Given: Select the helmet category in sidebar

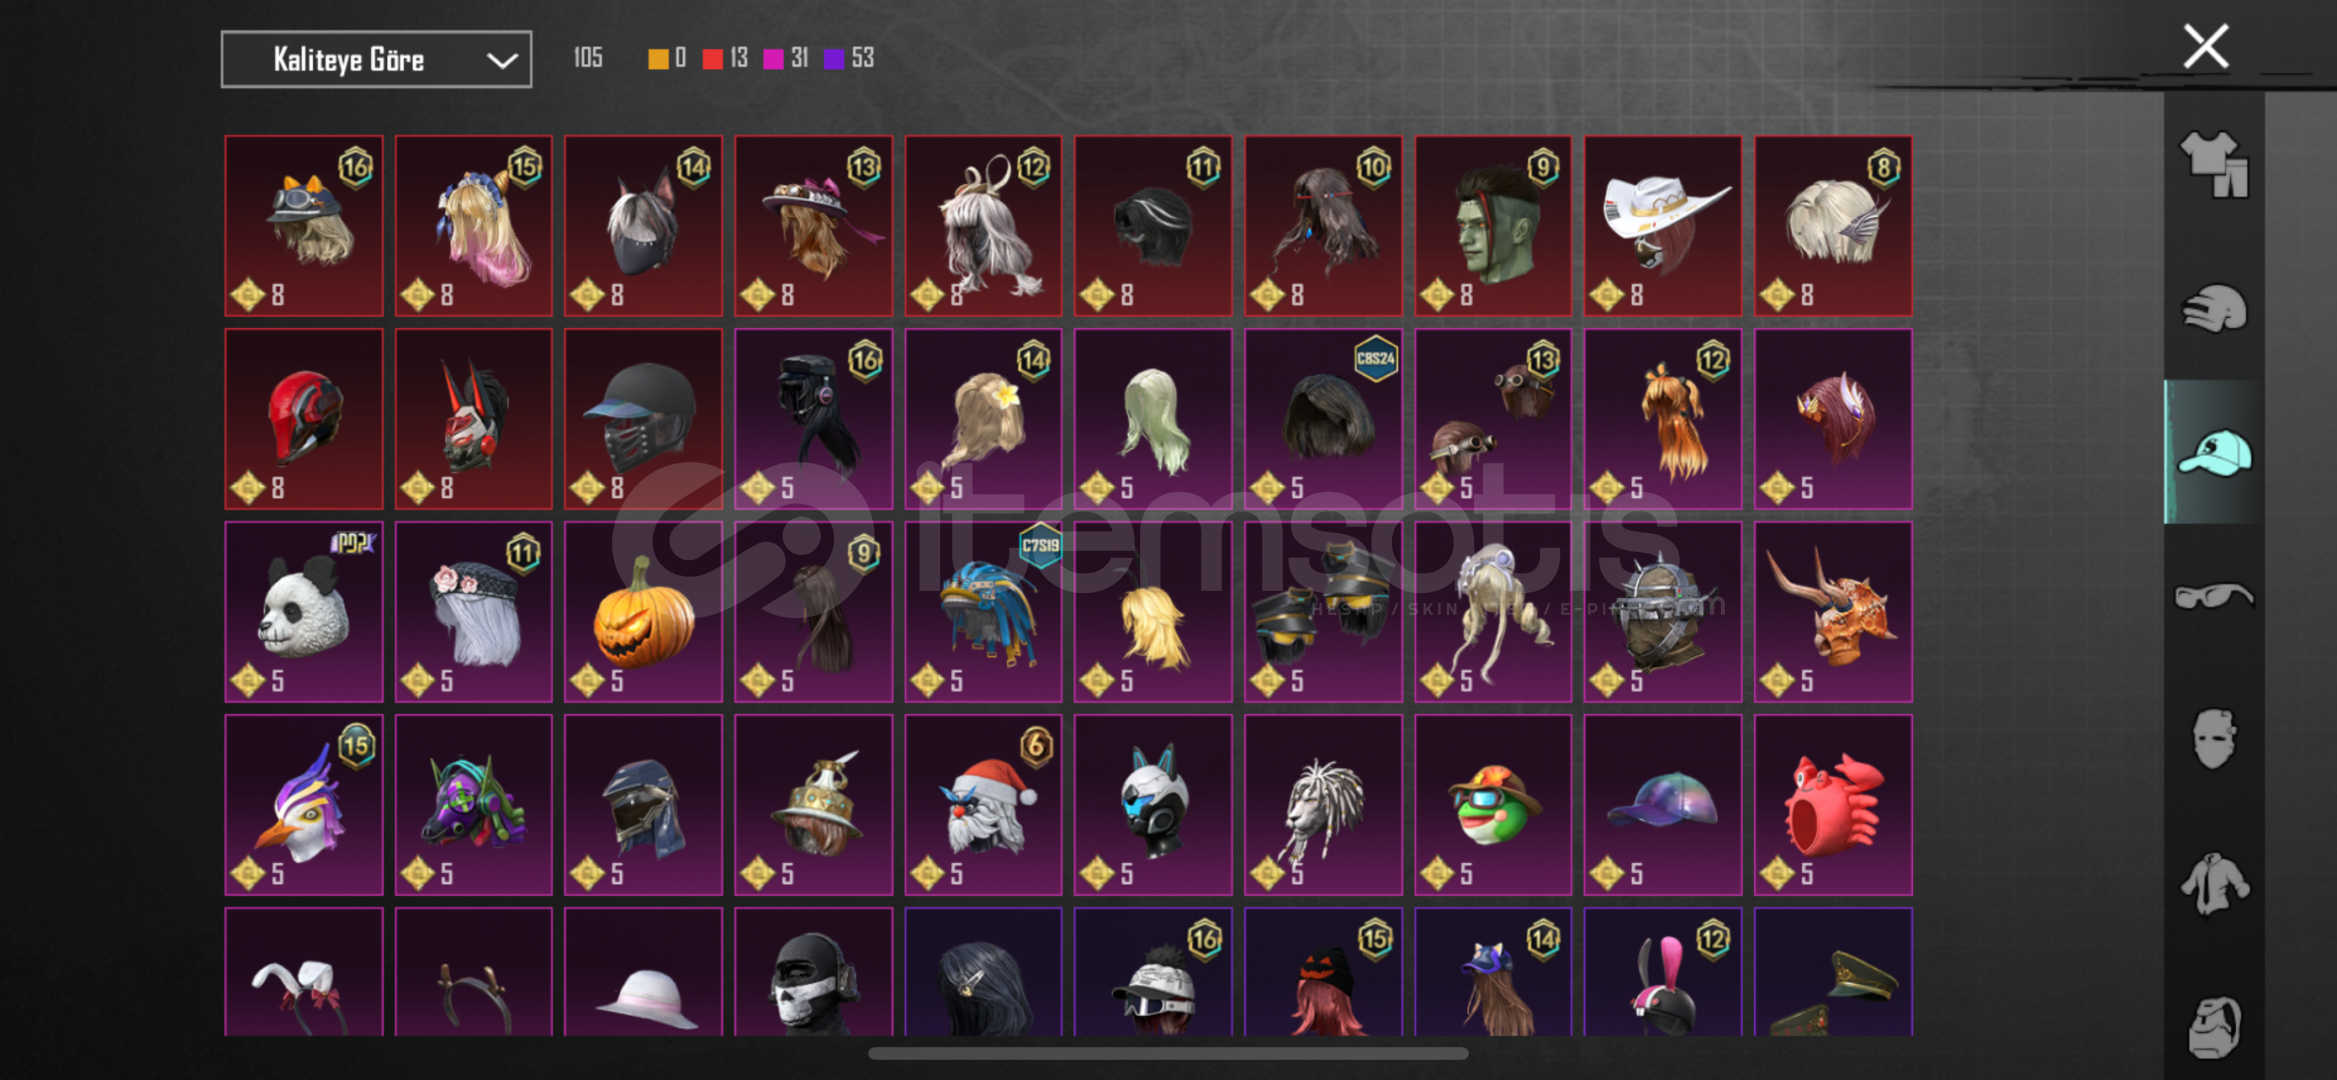Looking at the screenshot, I should [x=2214, y=309].
